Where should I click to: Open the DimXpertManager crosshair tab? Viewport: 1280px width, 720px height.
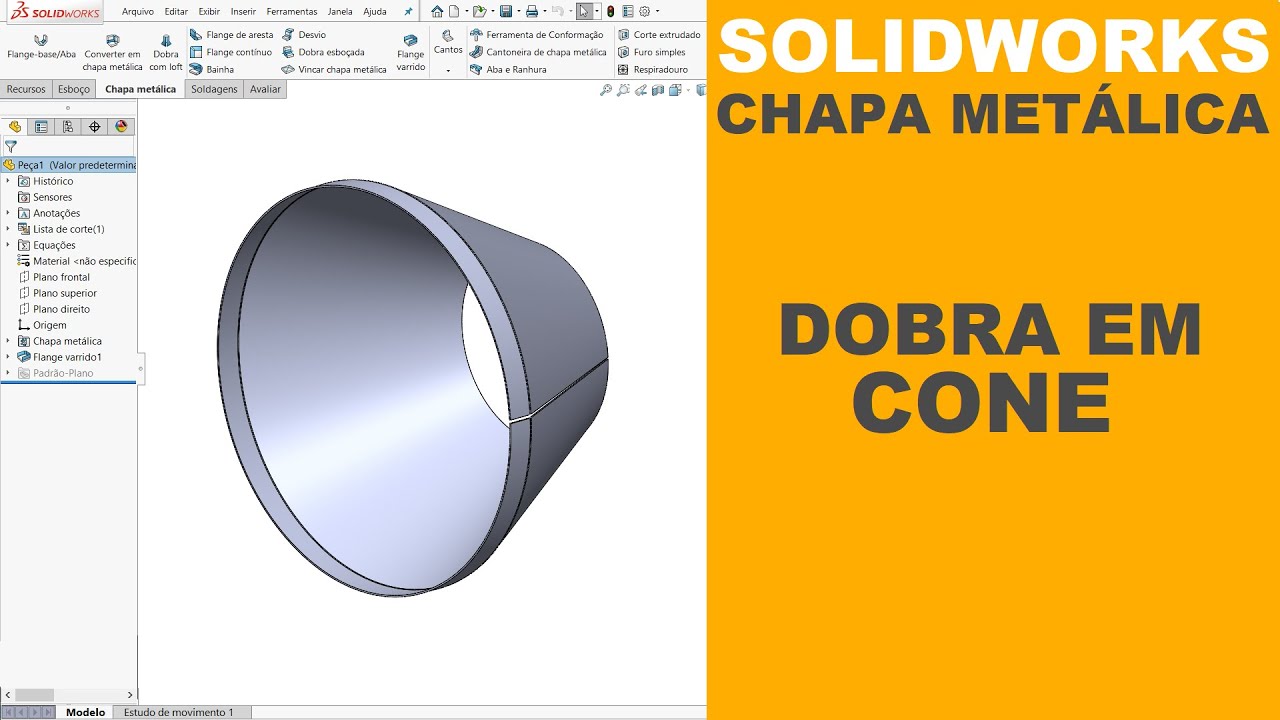pos(95,127)
